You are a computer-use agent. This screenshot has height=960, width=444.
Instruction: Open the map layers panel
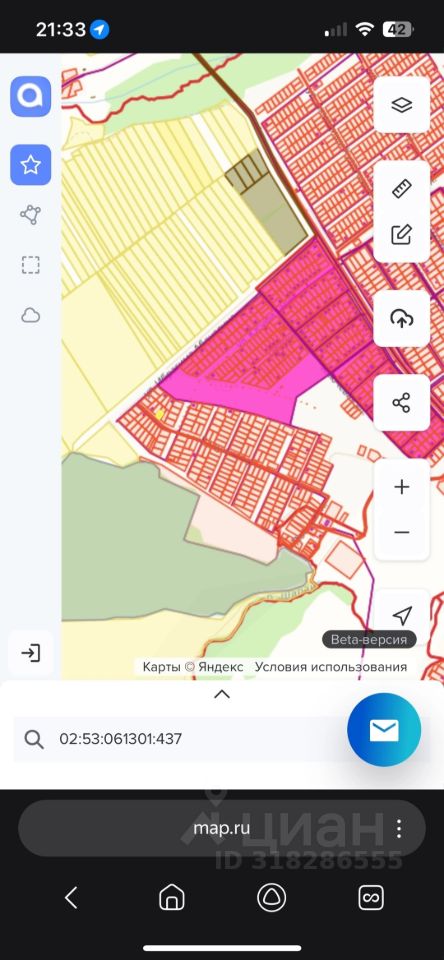click(402, 105)
